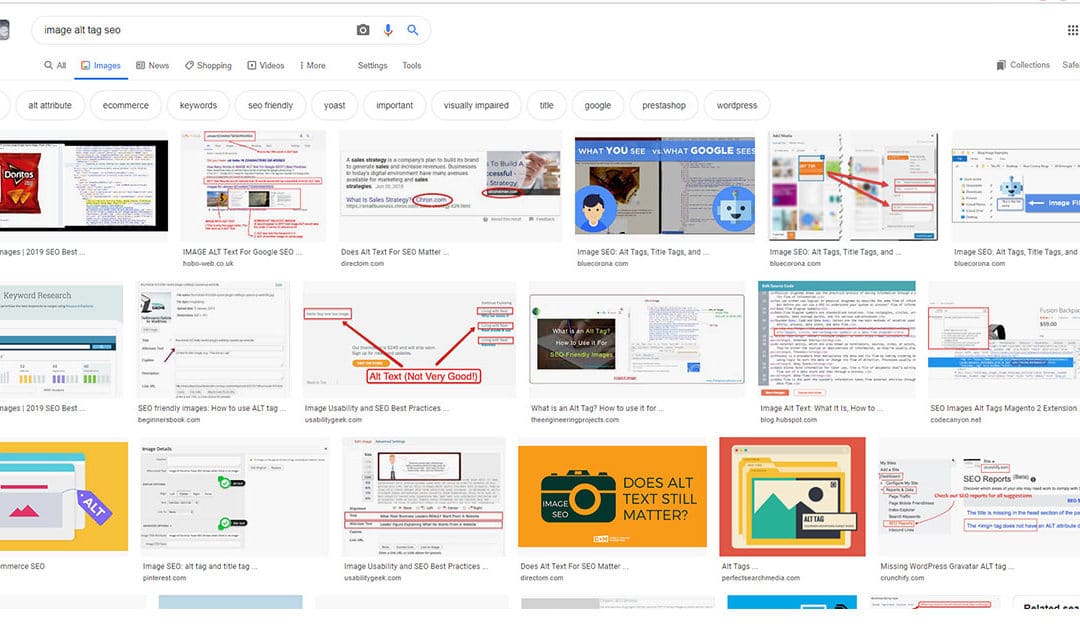Click the Videos play icon

pos(250,65)
